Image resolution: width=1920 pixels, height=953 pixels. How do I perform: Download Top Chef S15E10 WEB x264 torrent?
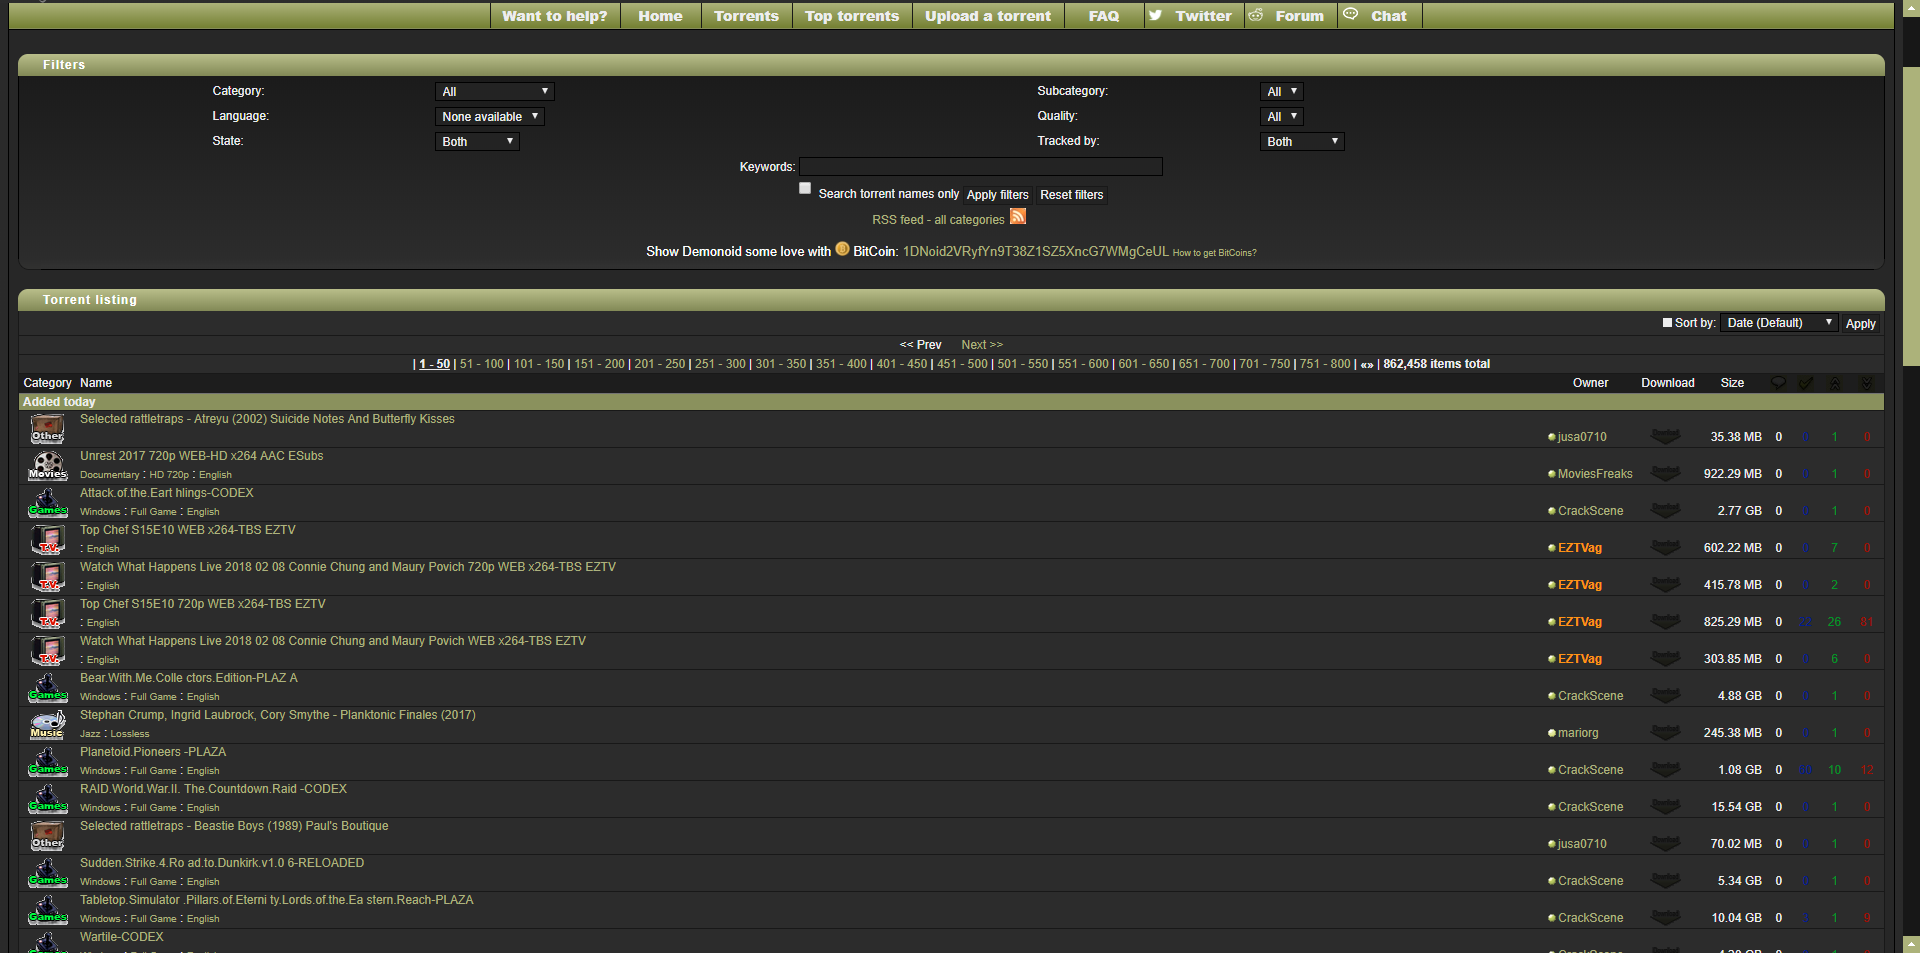pyautogui.click(x=1665, y=548)
